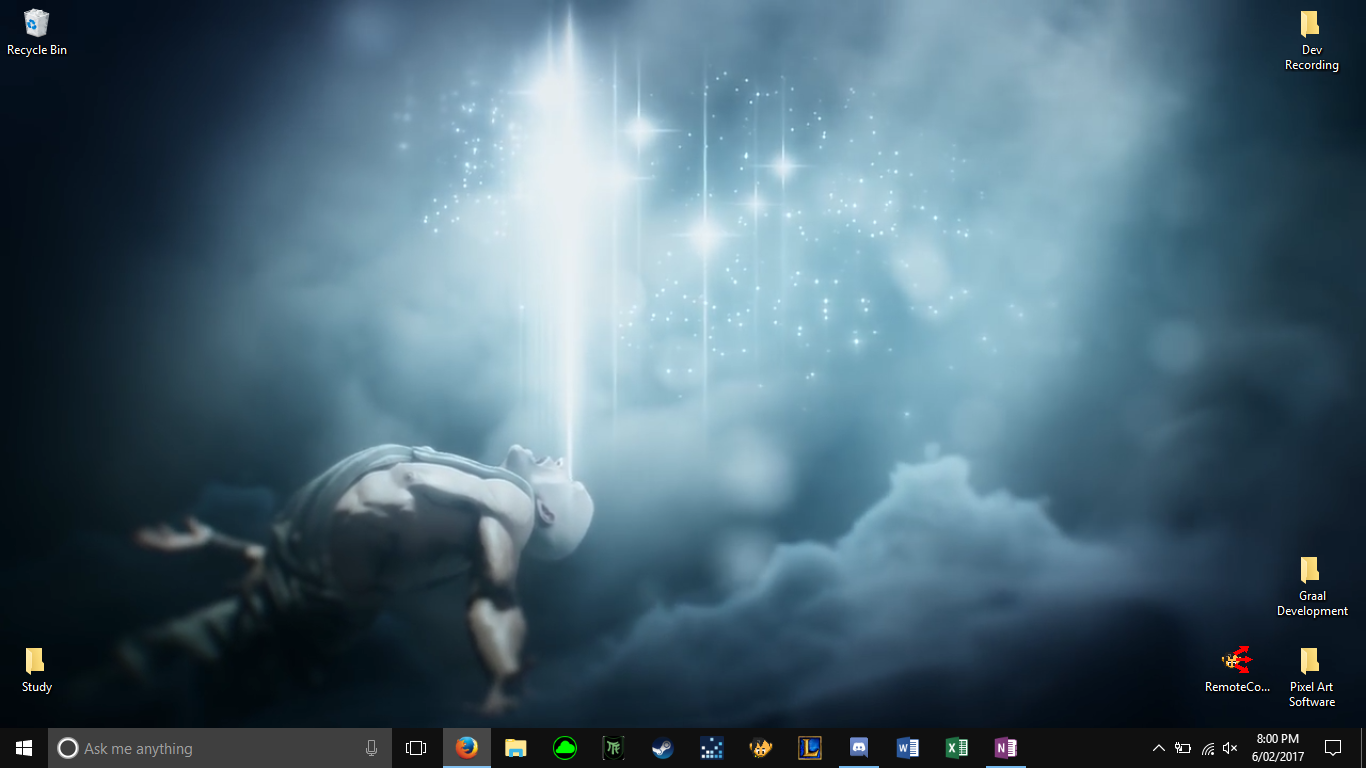Click the green cloud taskbar icon
The width and height of the screenshot is (1367, 768).
(564, 748)
